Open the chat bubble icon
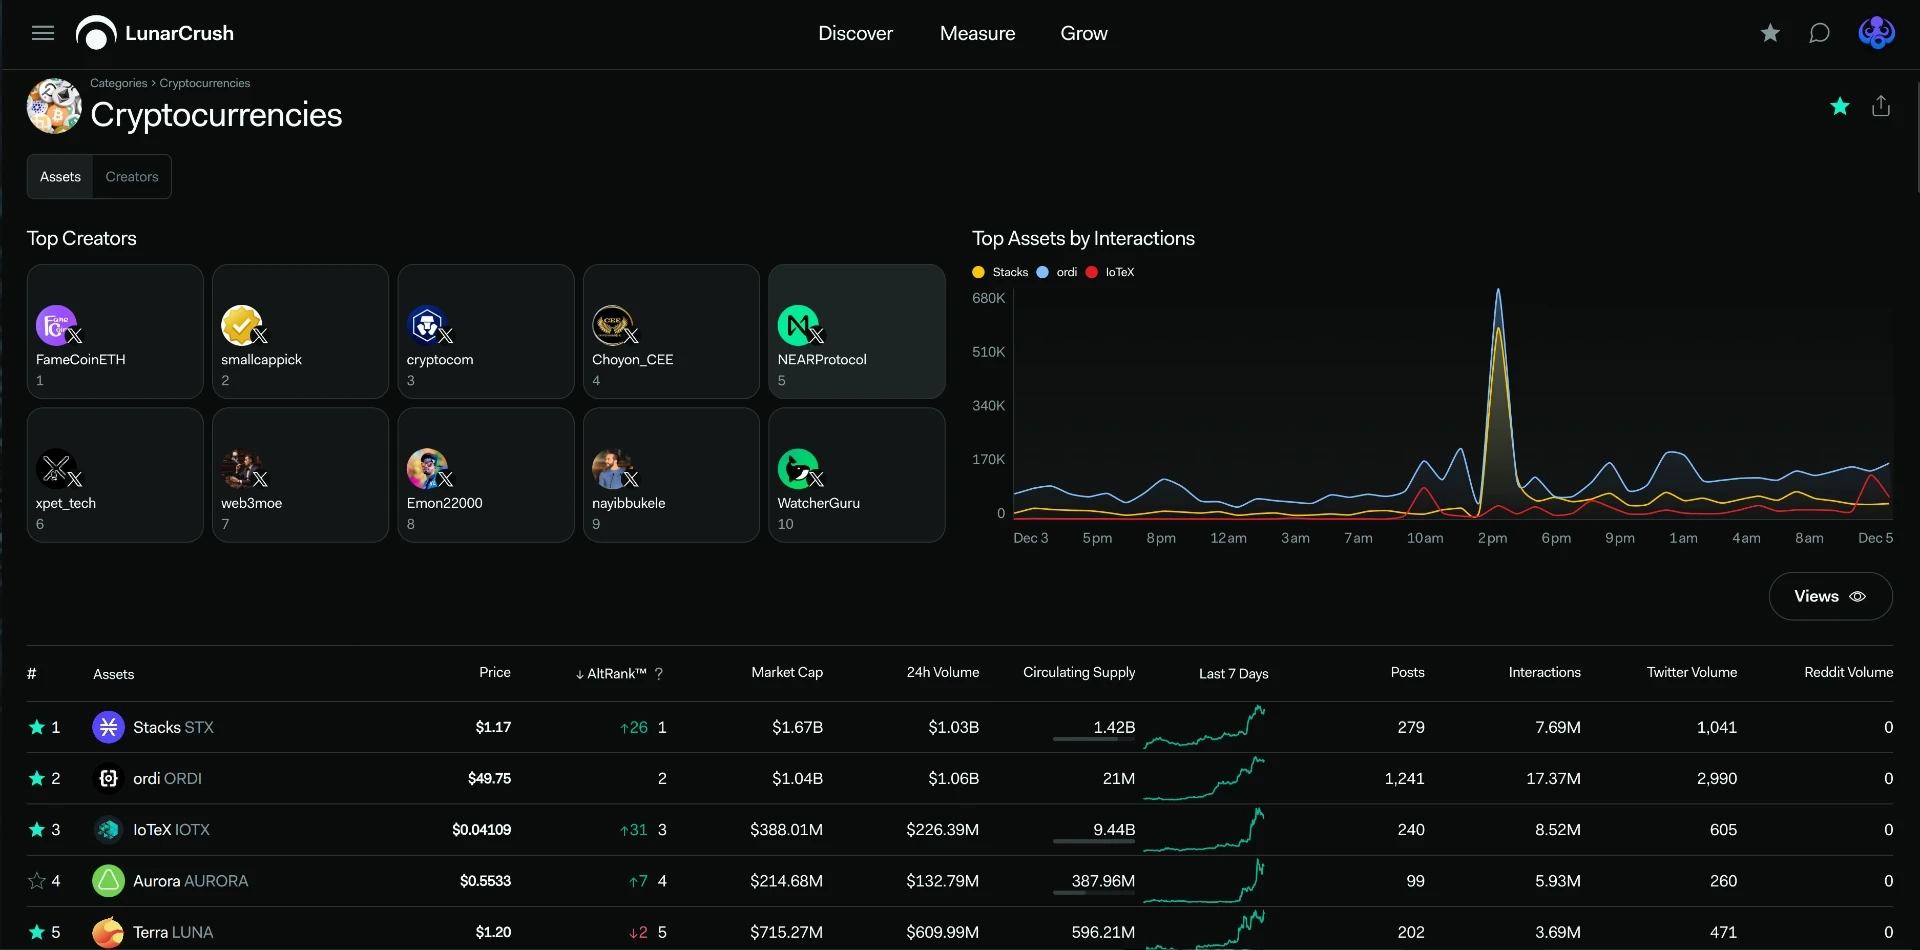The image size is (1920, 950). click(x=1820, y=33)
